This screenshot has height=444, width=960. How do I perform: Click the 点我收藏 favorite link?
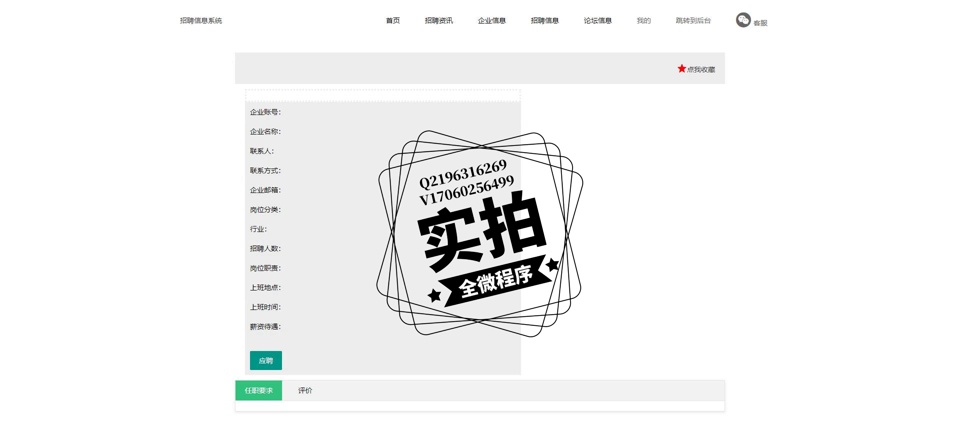coord(700,70)
